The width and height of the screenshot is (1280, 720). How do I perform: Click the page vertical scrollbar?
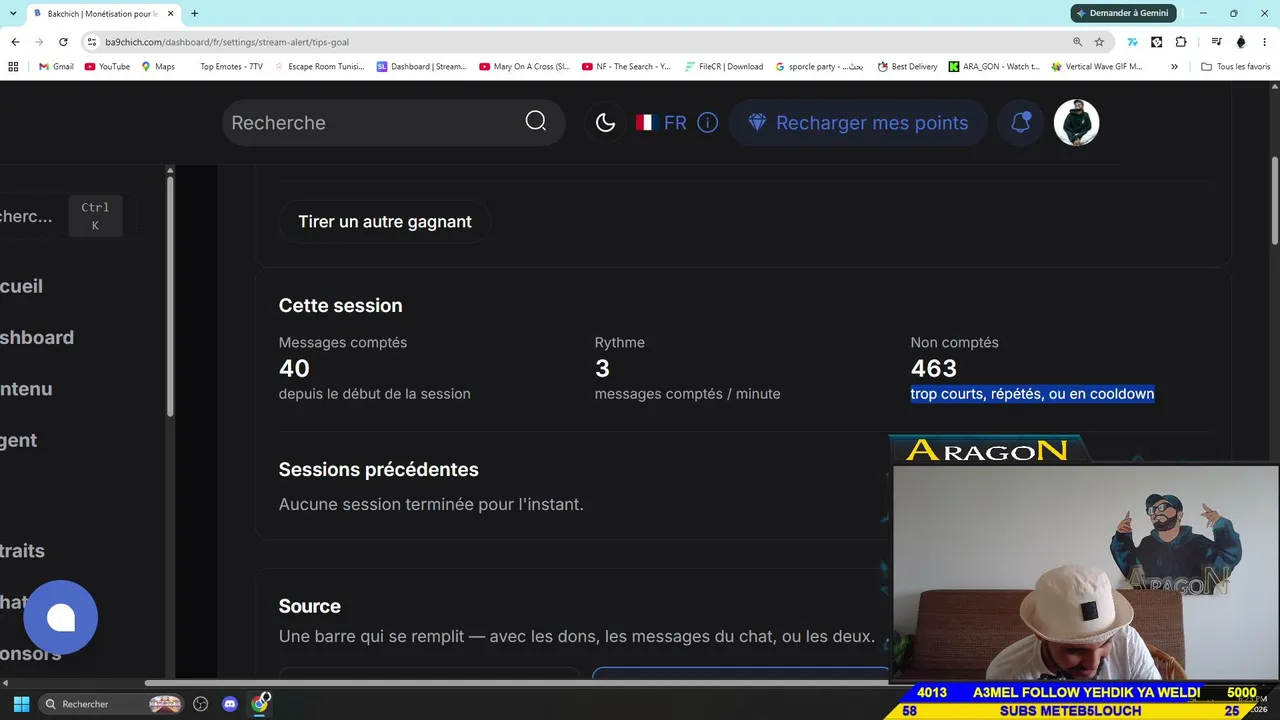pos(1274,200)
